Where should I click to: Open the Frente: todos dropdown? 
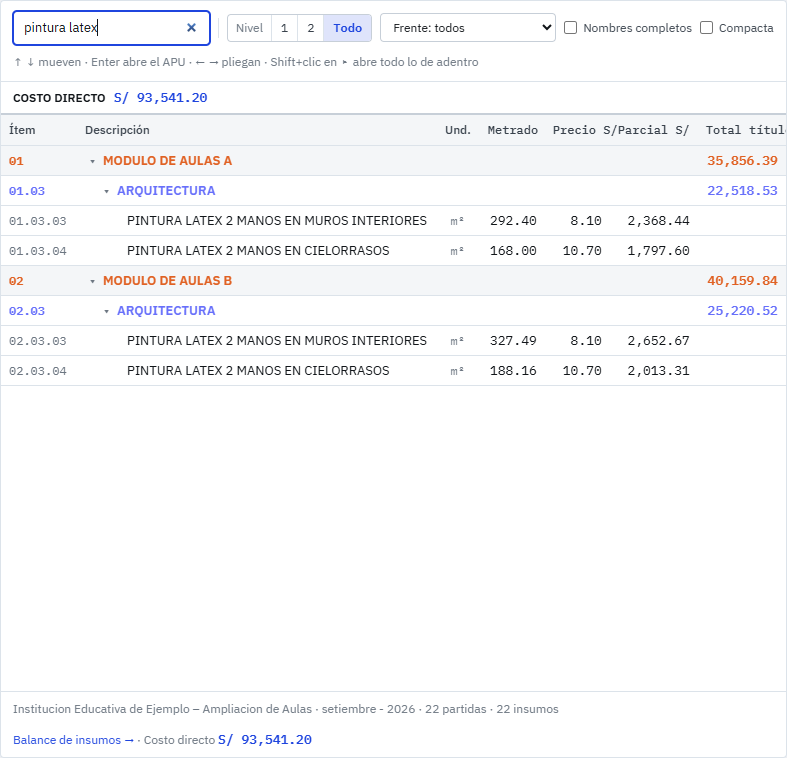coord(468,28)
